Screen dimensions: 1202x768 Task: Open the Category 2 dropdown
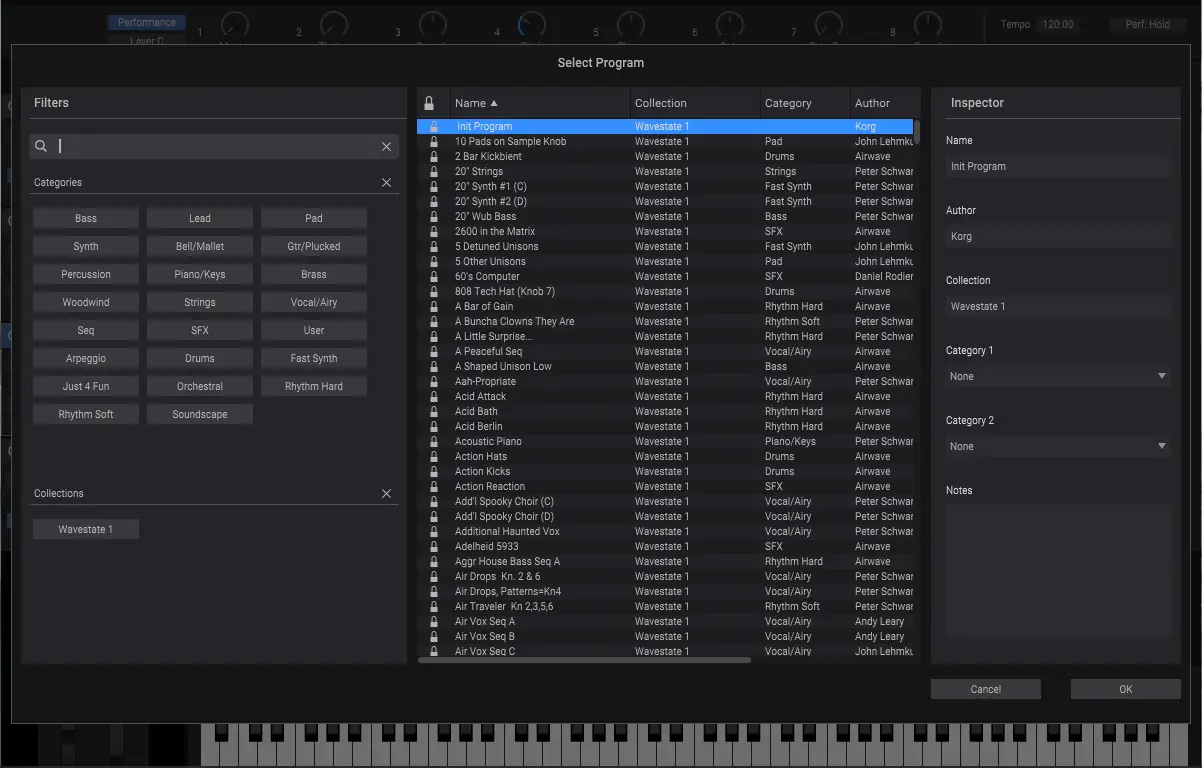(x=1058, y=446)
